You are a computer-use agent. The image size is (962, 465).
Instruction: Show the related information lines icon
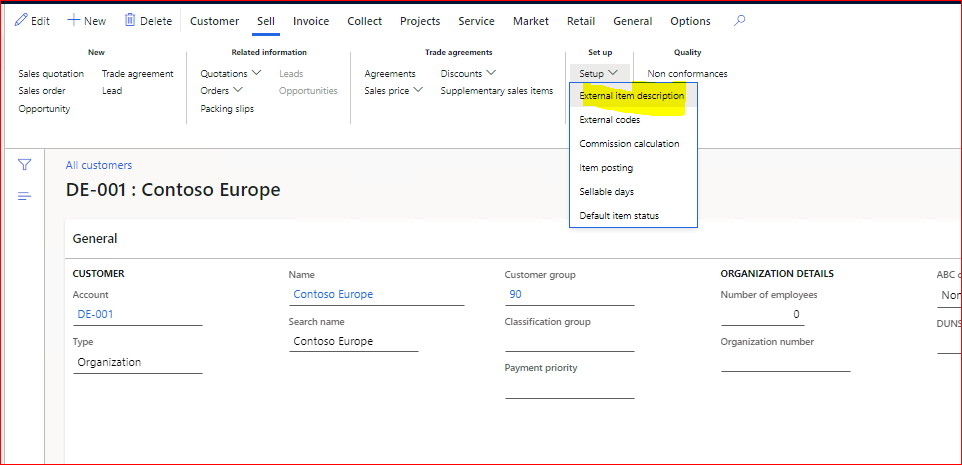(25, 195)
